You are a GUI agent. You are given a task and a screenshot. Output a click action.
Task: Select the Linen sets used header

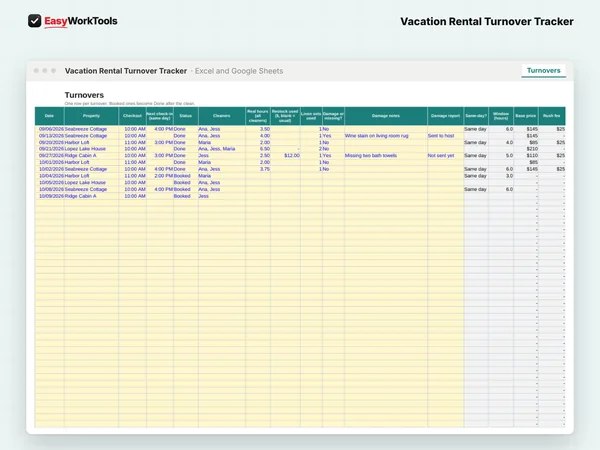coord(311,116)
